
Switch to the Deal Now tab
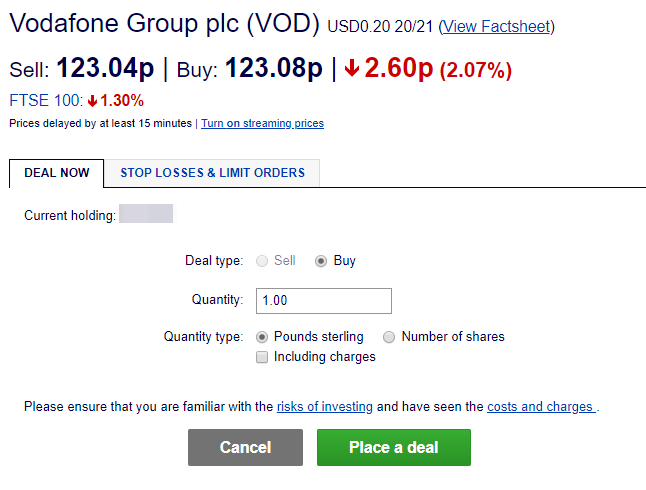click(57, 173)
